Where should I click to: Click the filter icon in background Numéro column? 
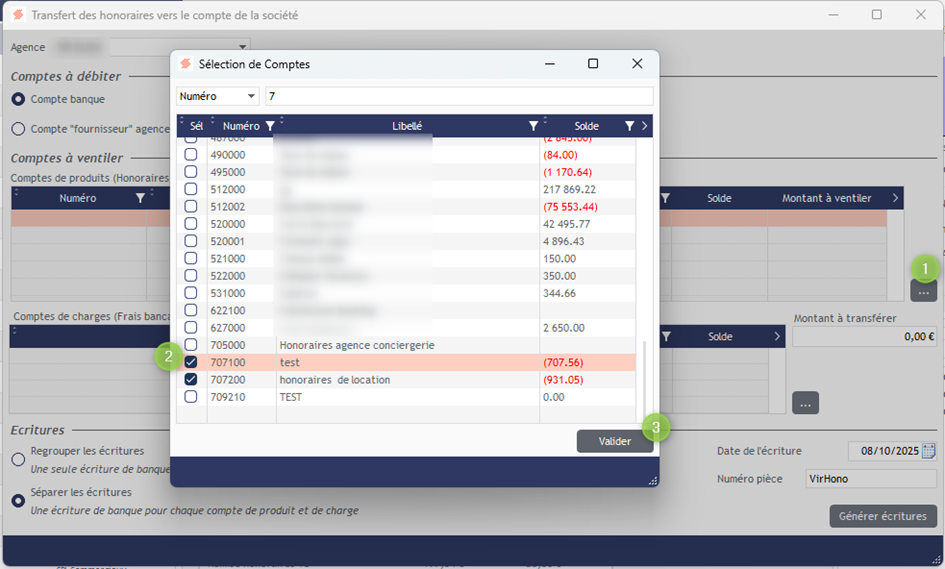point(139,198)
